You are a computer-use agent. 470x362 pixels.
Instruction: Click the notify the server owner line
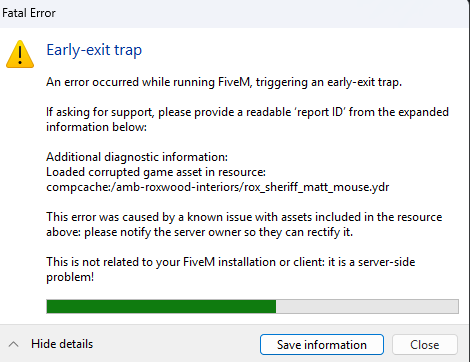coord(199,232)
